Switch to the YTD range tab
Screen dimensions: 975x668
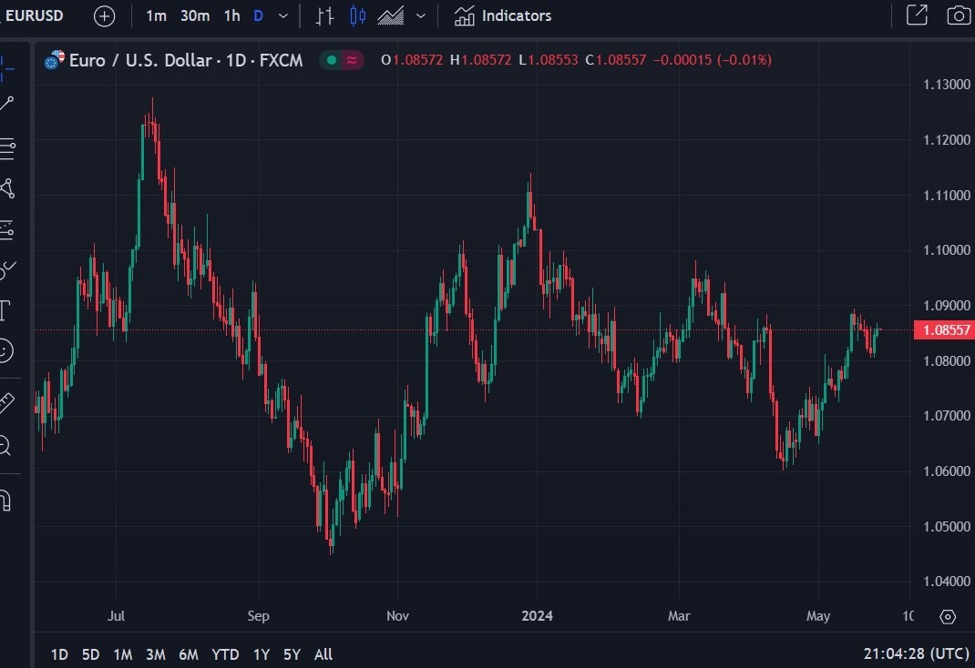point(225,654)
